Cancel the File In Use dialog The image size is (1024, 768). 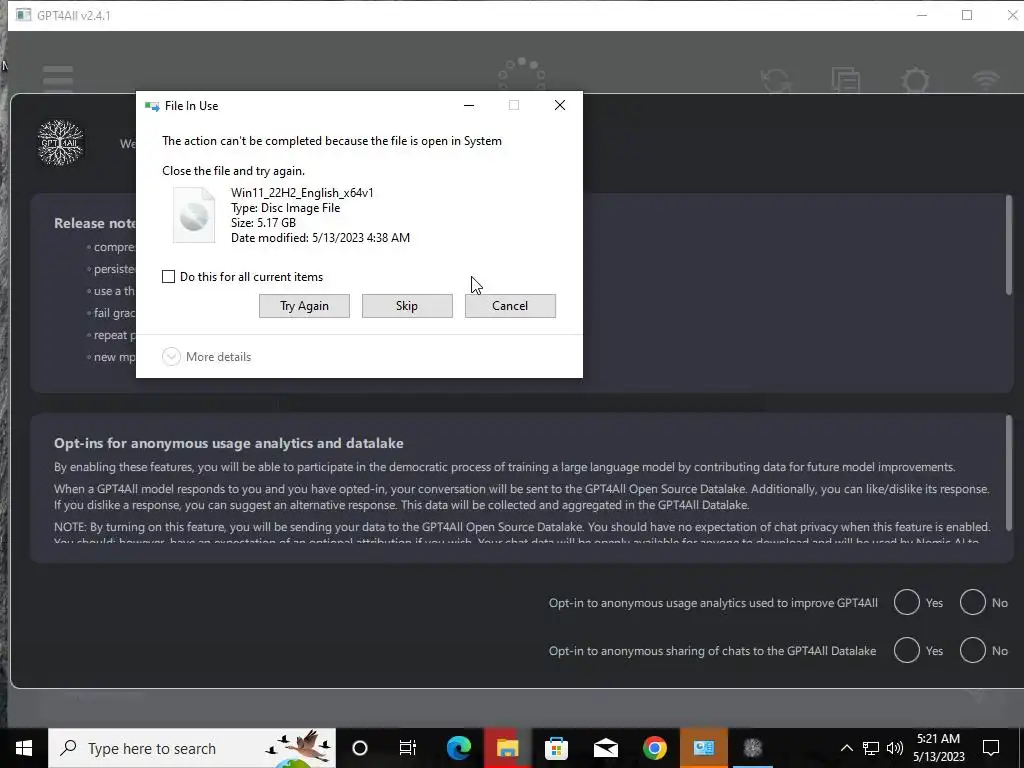(x=510, y=306)
